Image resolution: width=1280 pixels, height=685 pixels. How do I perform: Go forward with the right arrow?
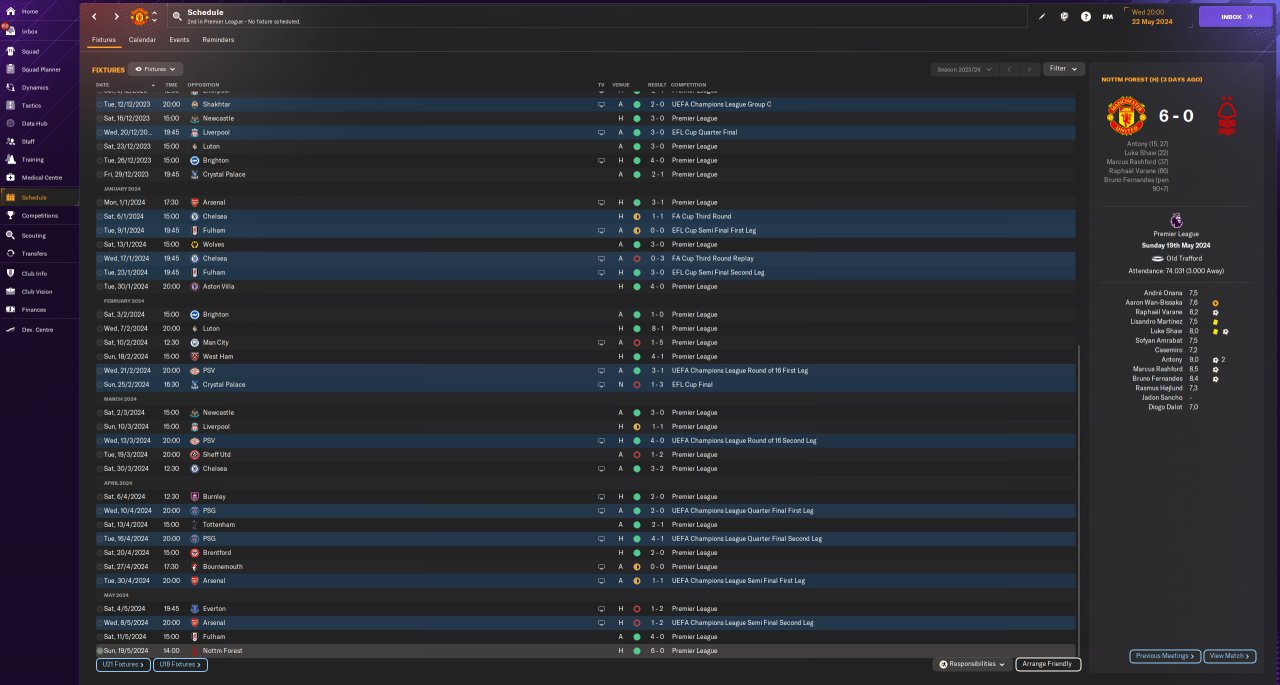(x=116, y=16)
